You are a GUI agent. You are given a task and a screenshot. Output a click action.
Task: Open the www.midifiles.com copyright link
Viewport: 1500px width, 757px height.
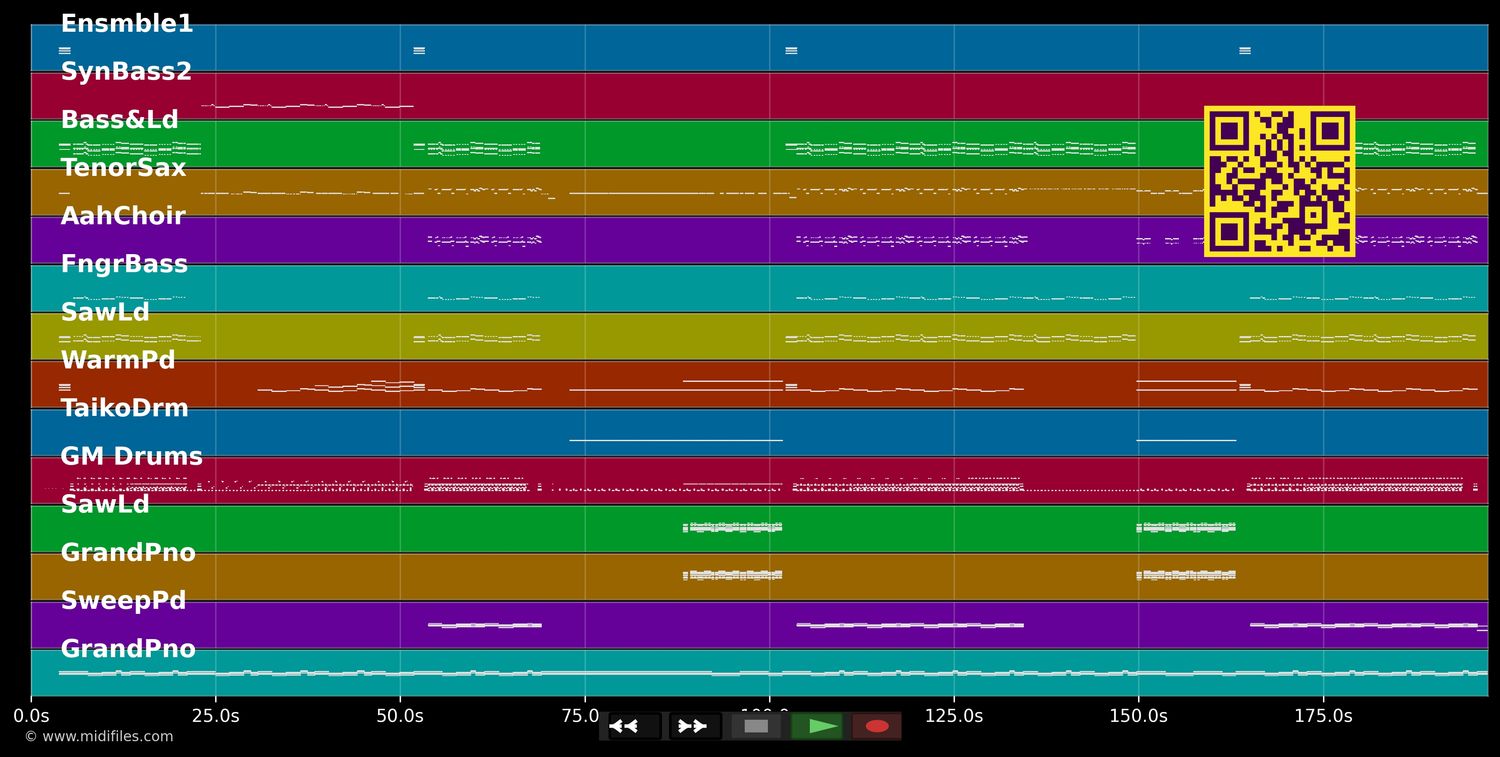[99, 737]
